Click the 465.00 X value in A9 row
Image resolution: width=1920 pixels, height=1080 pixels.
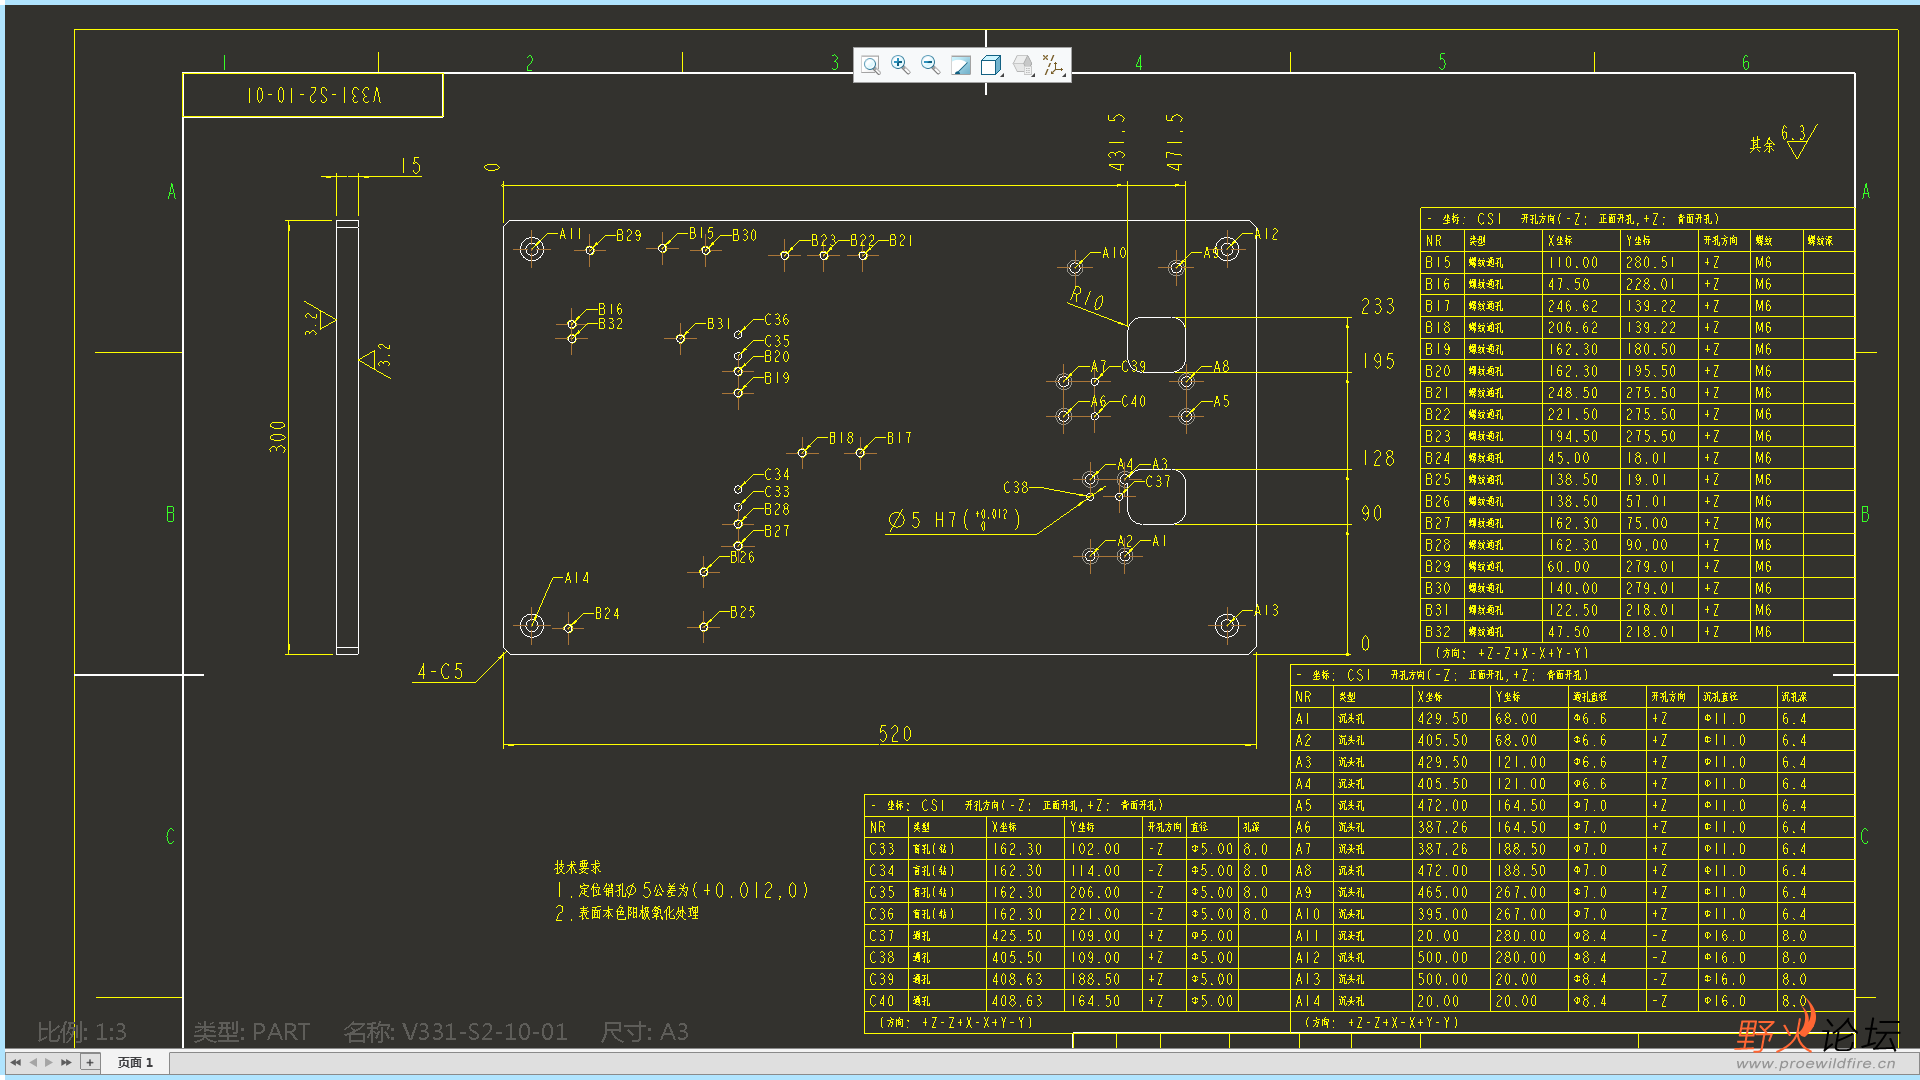click(1443, 892)
